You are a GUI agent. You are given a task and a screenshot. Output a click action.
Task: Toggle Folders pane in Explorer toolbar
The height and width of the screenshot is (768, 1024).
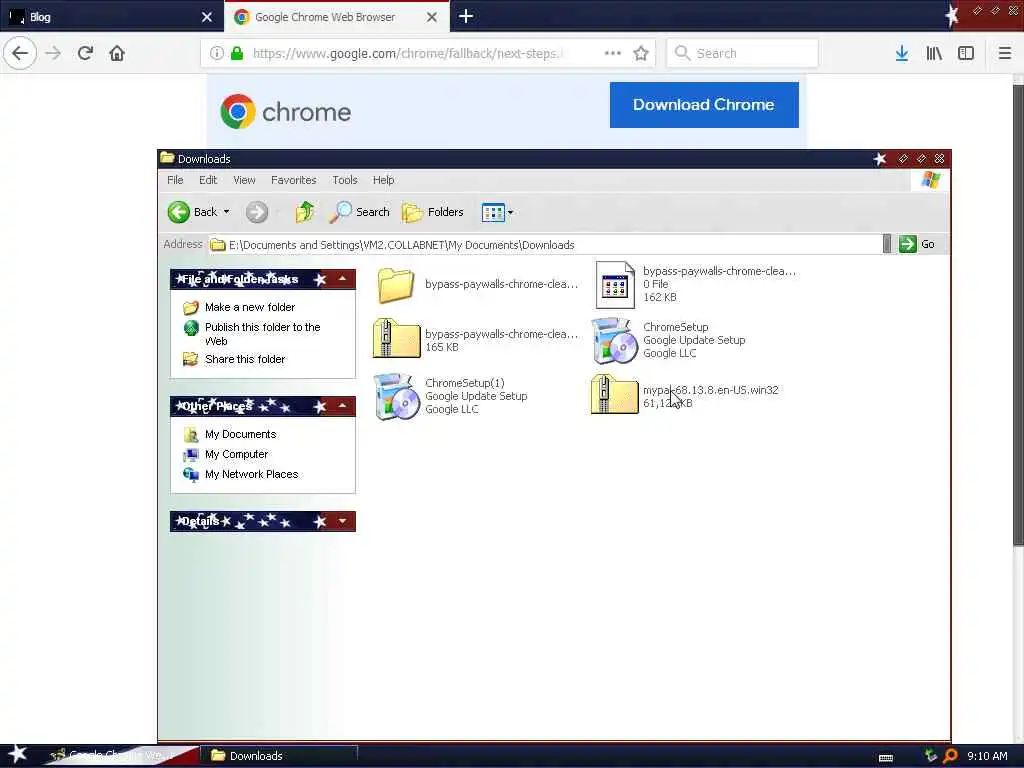432,212
